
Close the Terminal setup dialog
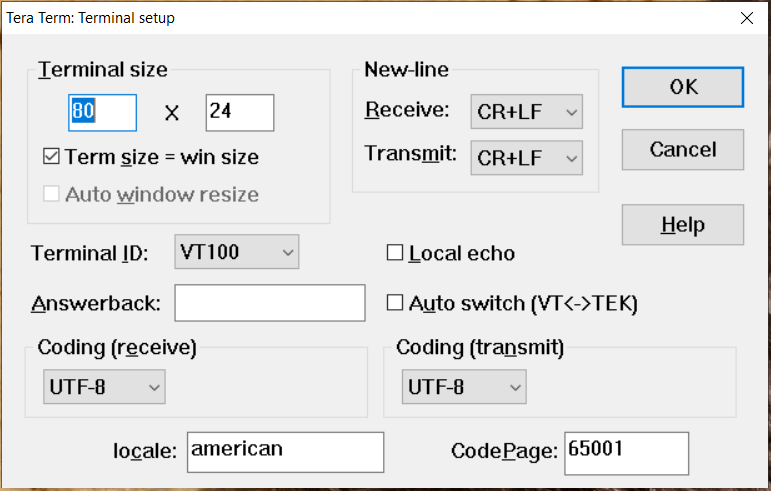(x=746, y=18)
